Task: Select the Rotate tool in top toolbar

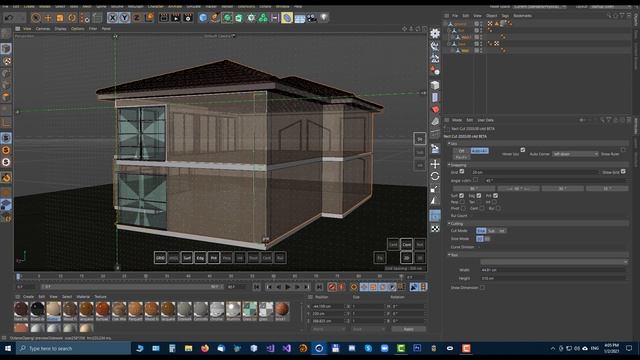Action: (x=72, y=18)
